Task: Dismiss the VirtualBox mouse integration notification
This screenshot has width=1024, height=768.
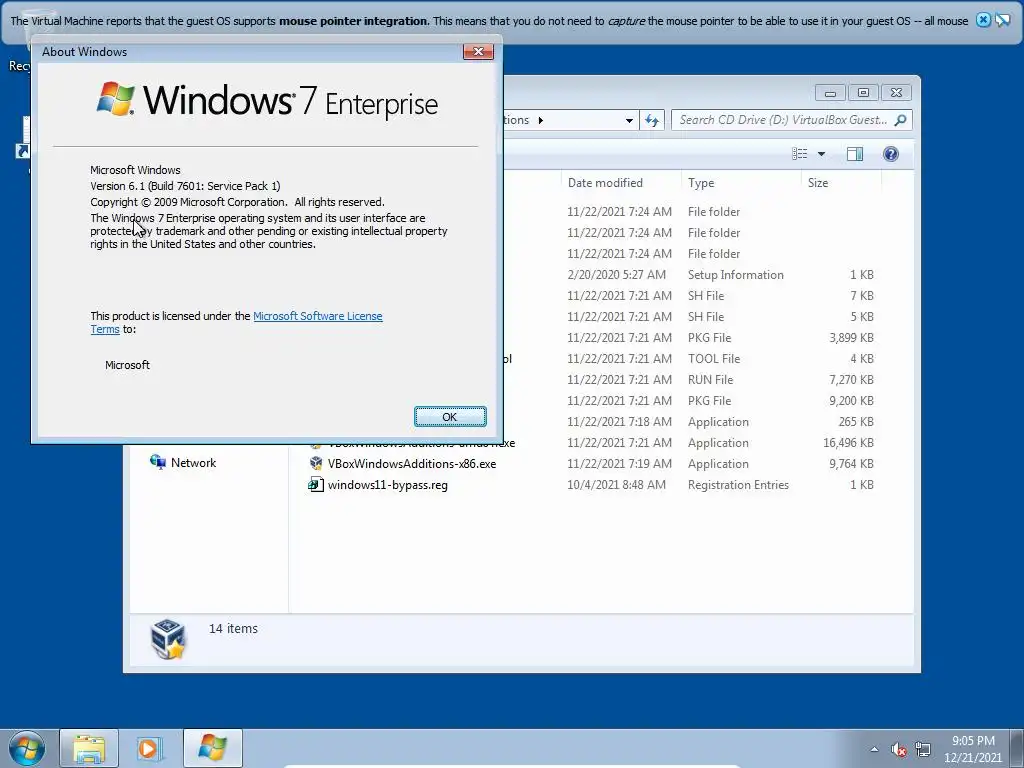Action: [x=983, y=20]
